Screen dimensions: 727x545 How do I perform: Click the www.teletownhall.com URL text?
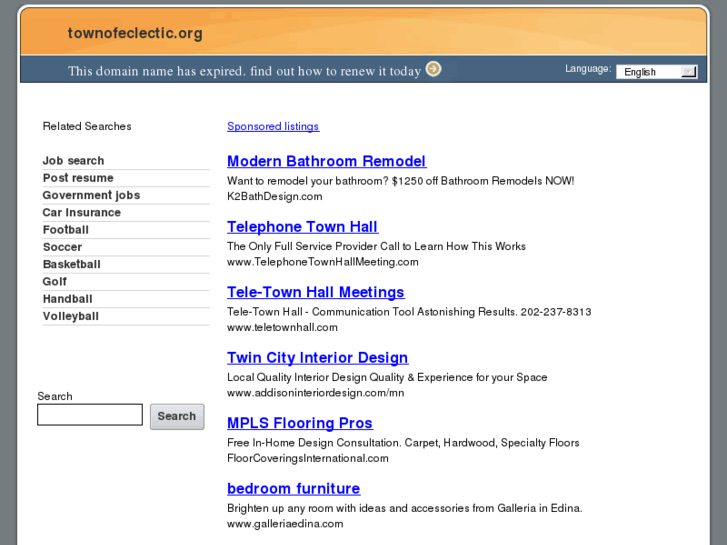282,327
